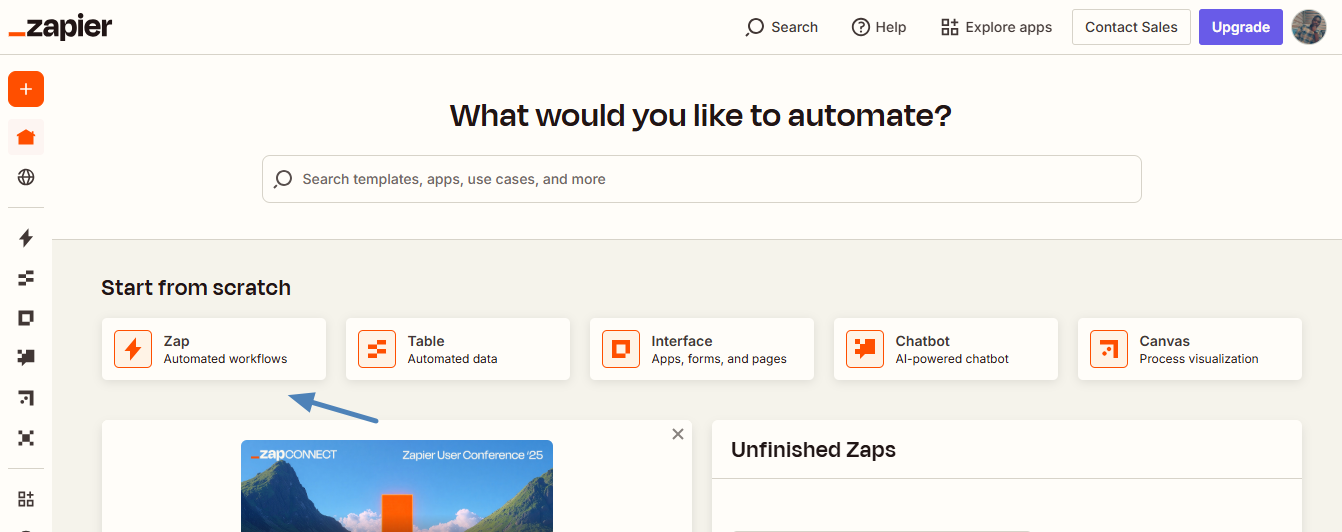
Task: Click the Search text in header
Action: pyautogui.click(x=795, y=27)
